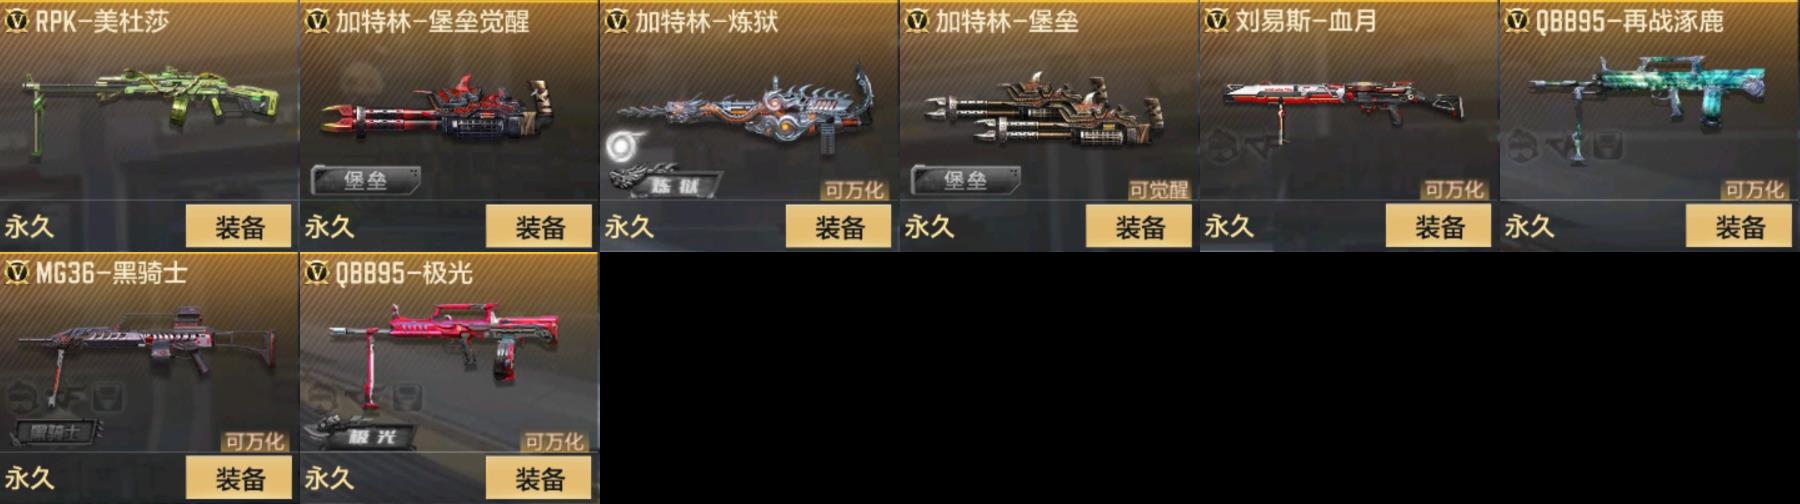Equip the MG36-黑骑士 weapon
The width and height of the screenshot is (1800, 504).
[x=239, y=479]
